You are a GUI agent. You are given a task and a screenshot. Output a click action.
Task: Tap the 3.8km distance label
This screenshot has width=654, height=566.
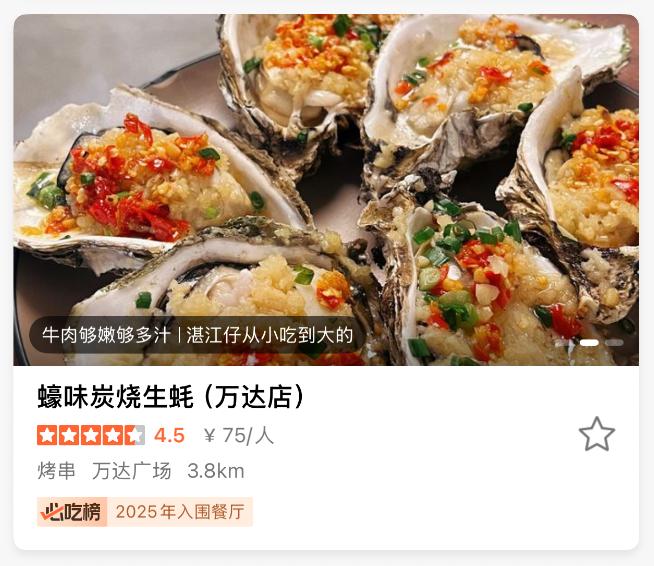click(216, 471)
